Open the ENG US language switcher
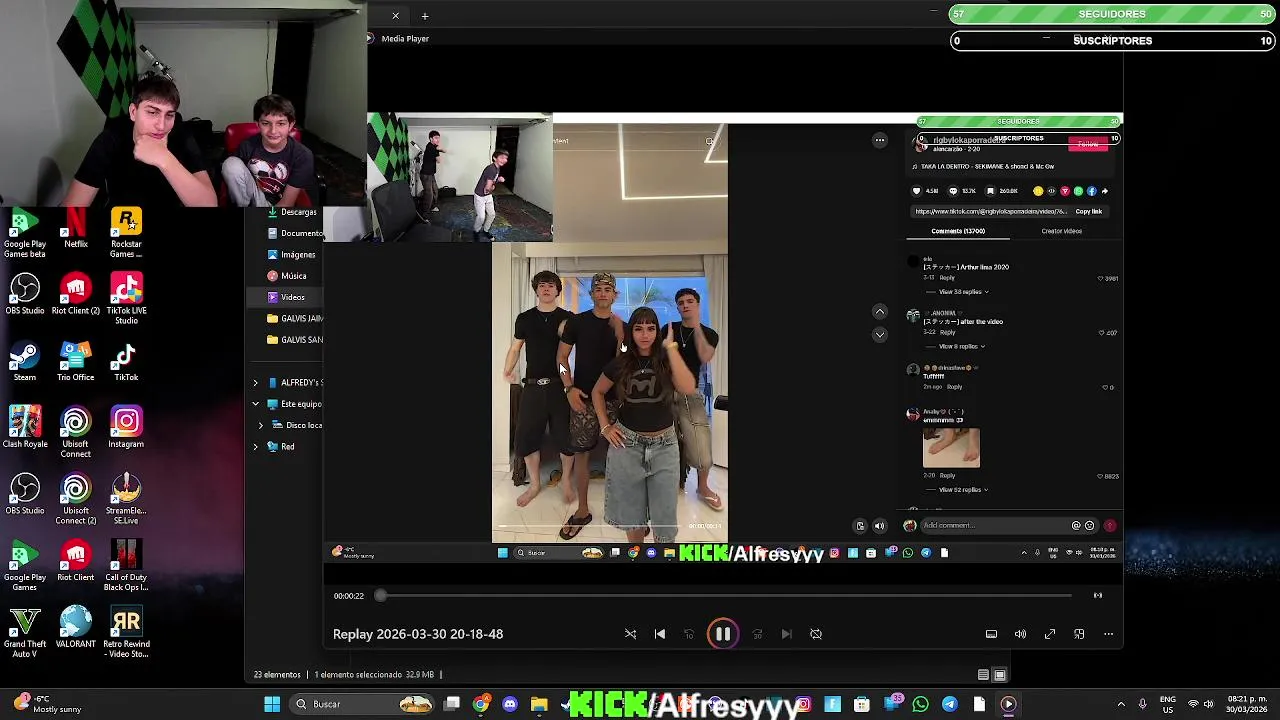 (1168, 704)
